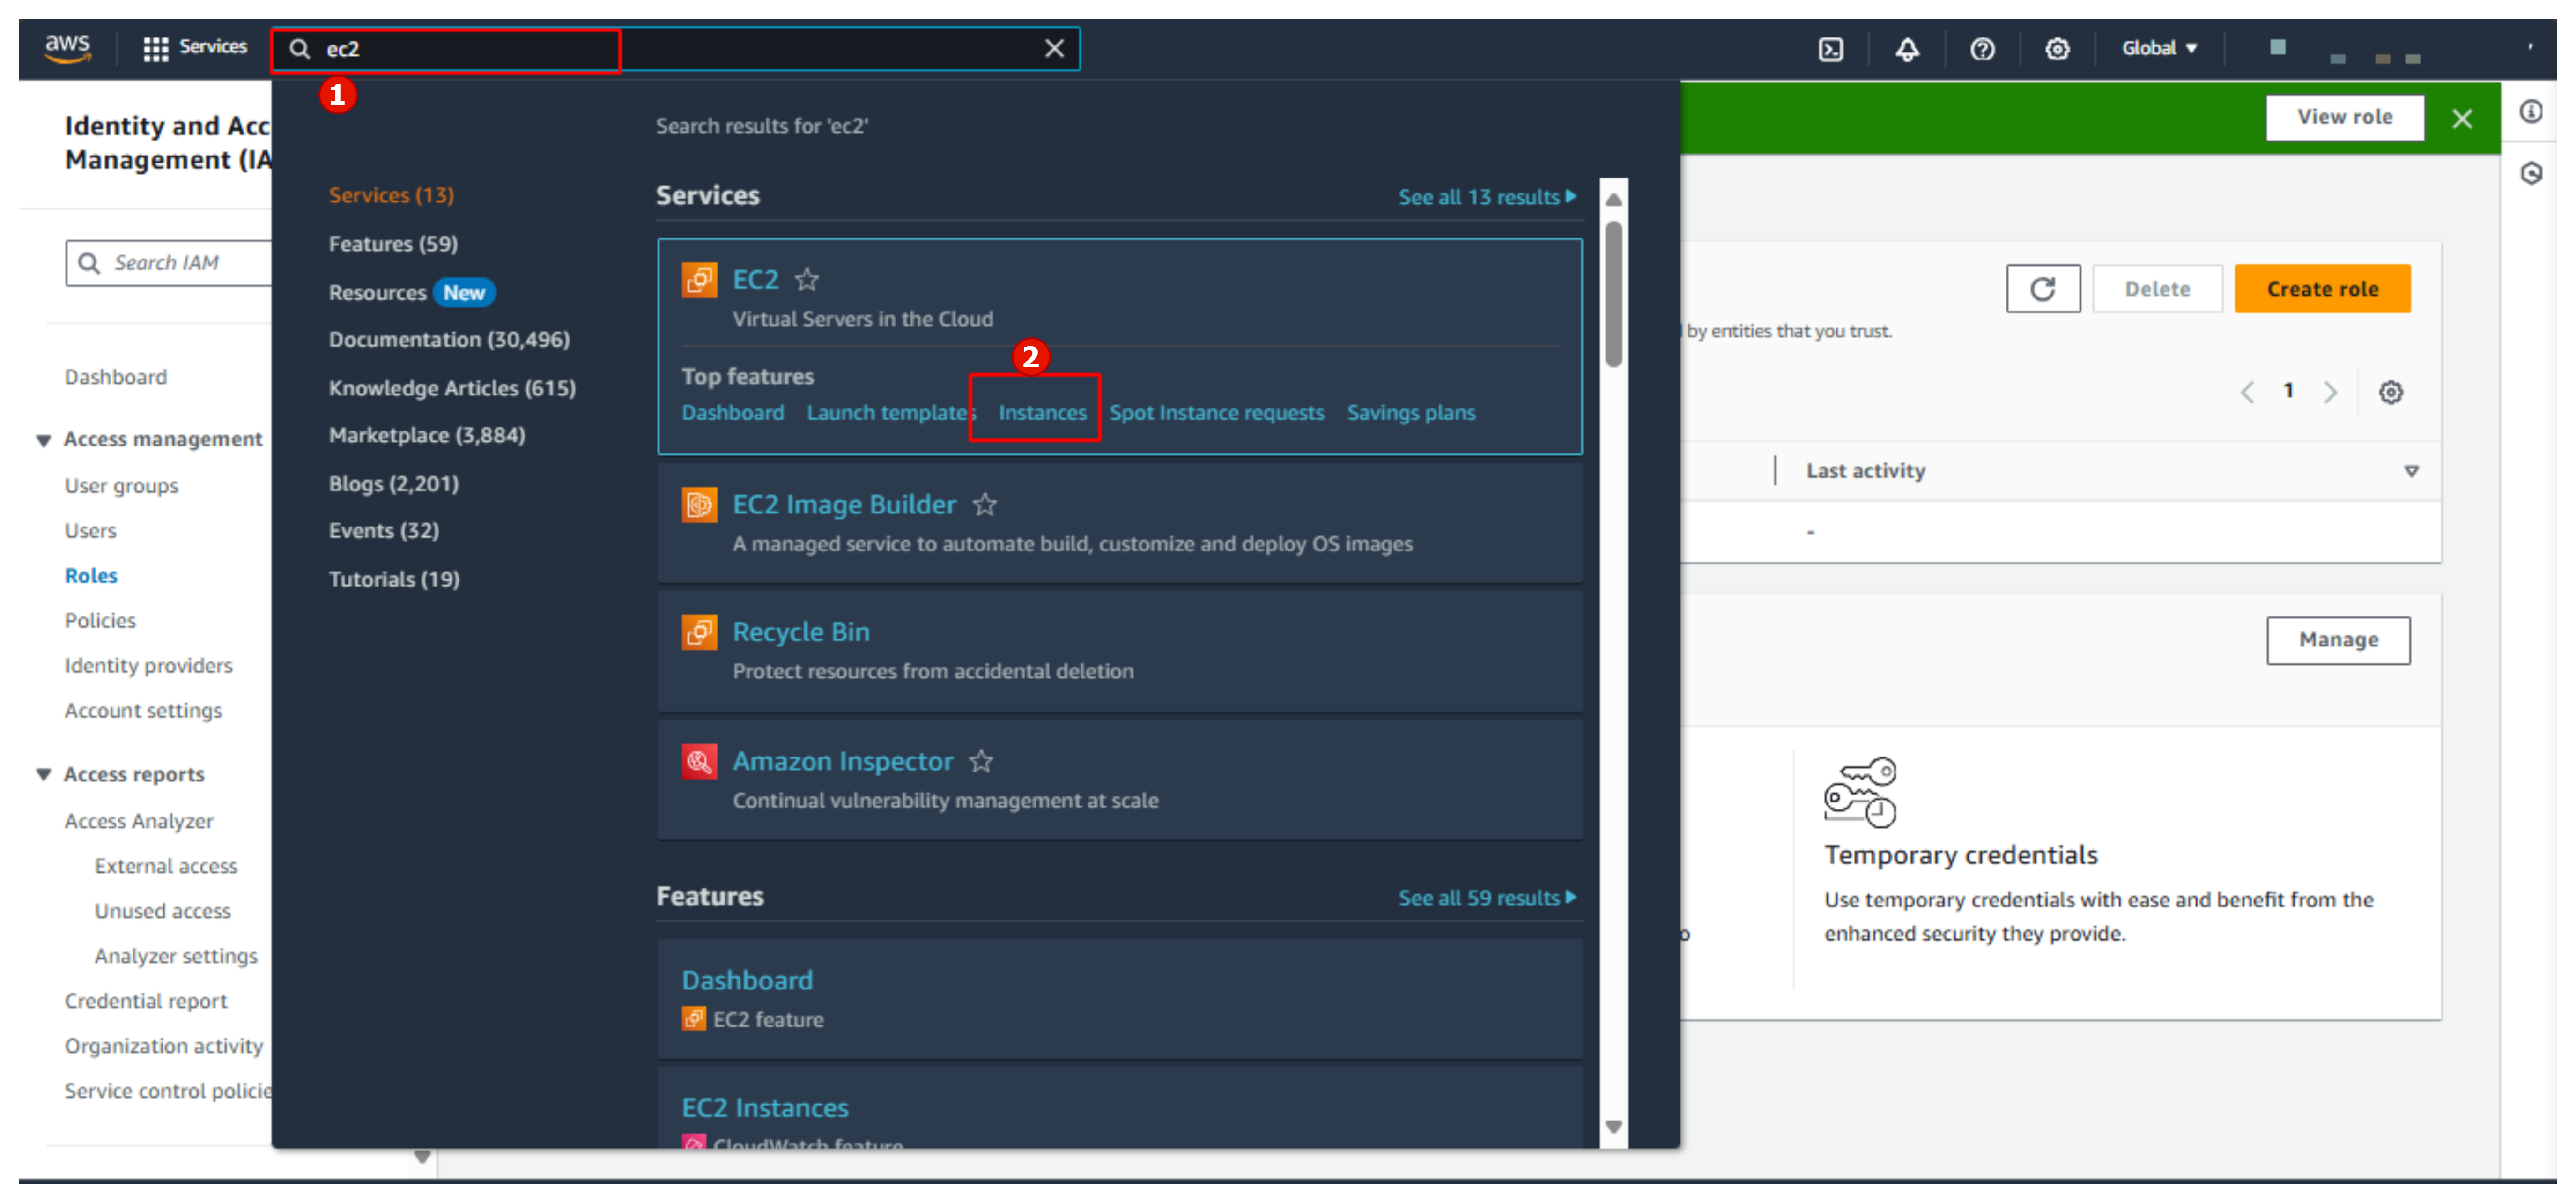Filter results by Services (13)
The width and height of the screenshot is (2576, 1203).
pyautogui.click(x=391, y=195)
